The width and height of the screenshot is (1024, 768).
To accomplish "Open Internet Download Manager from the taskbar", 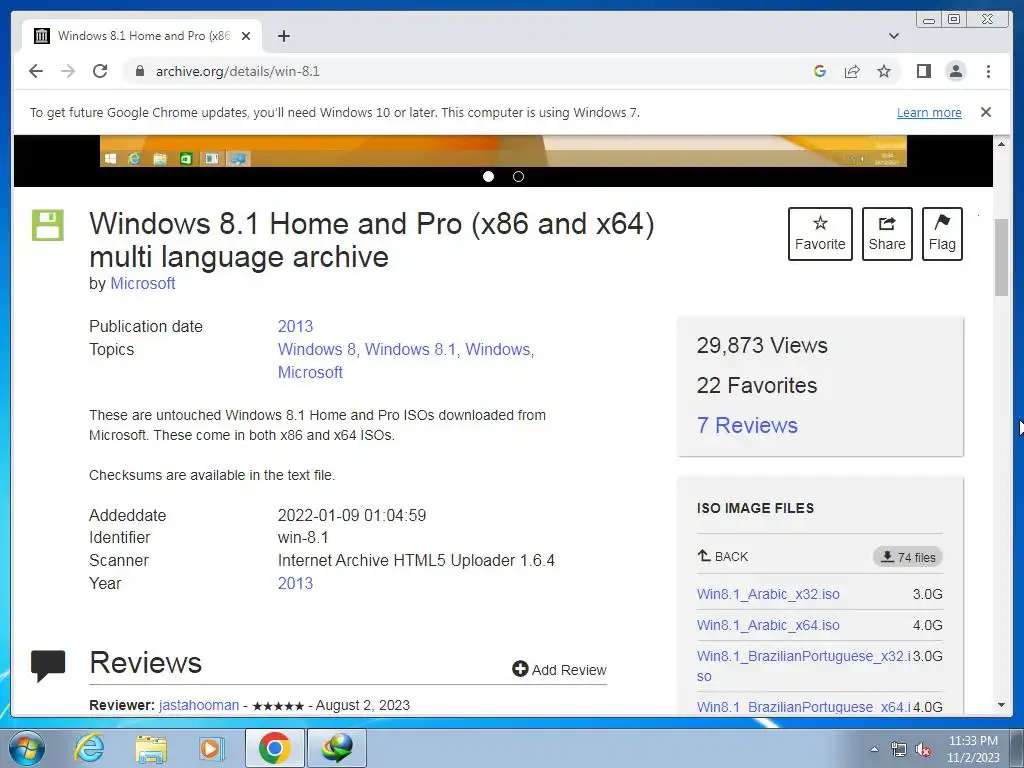I will (337, 748).
